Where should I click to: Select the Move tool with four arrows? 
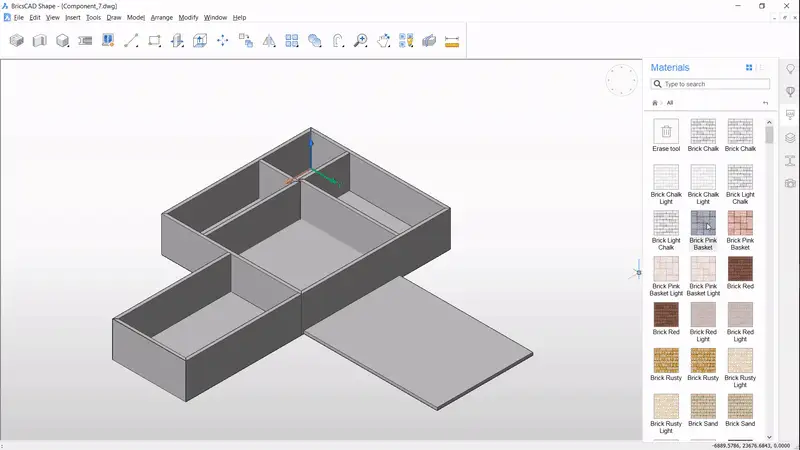coord(222,40)
